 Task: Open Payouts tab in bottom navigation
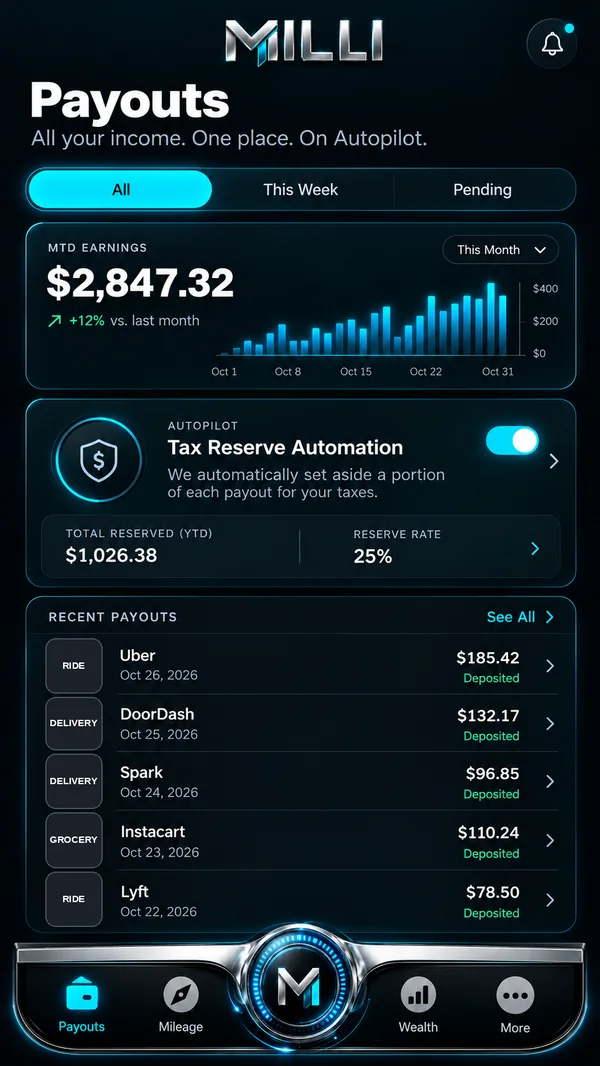coord(82,1005)
